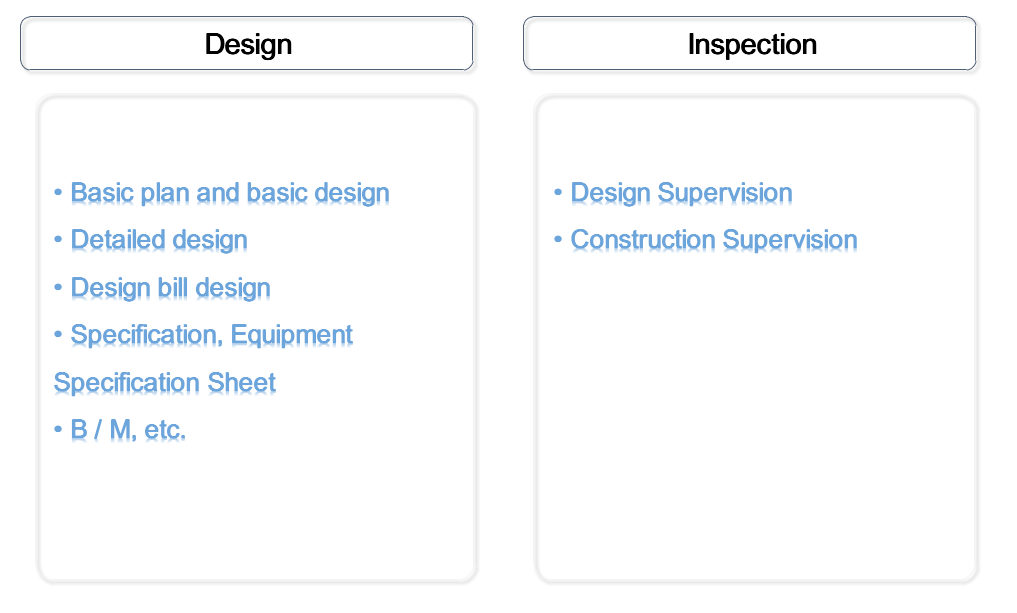Select the 'Construction Supervision' item

tap(714, 240)
